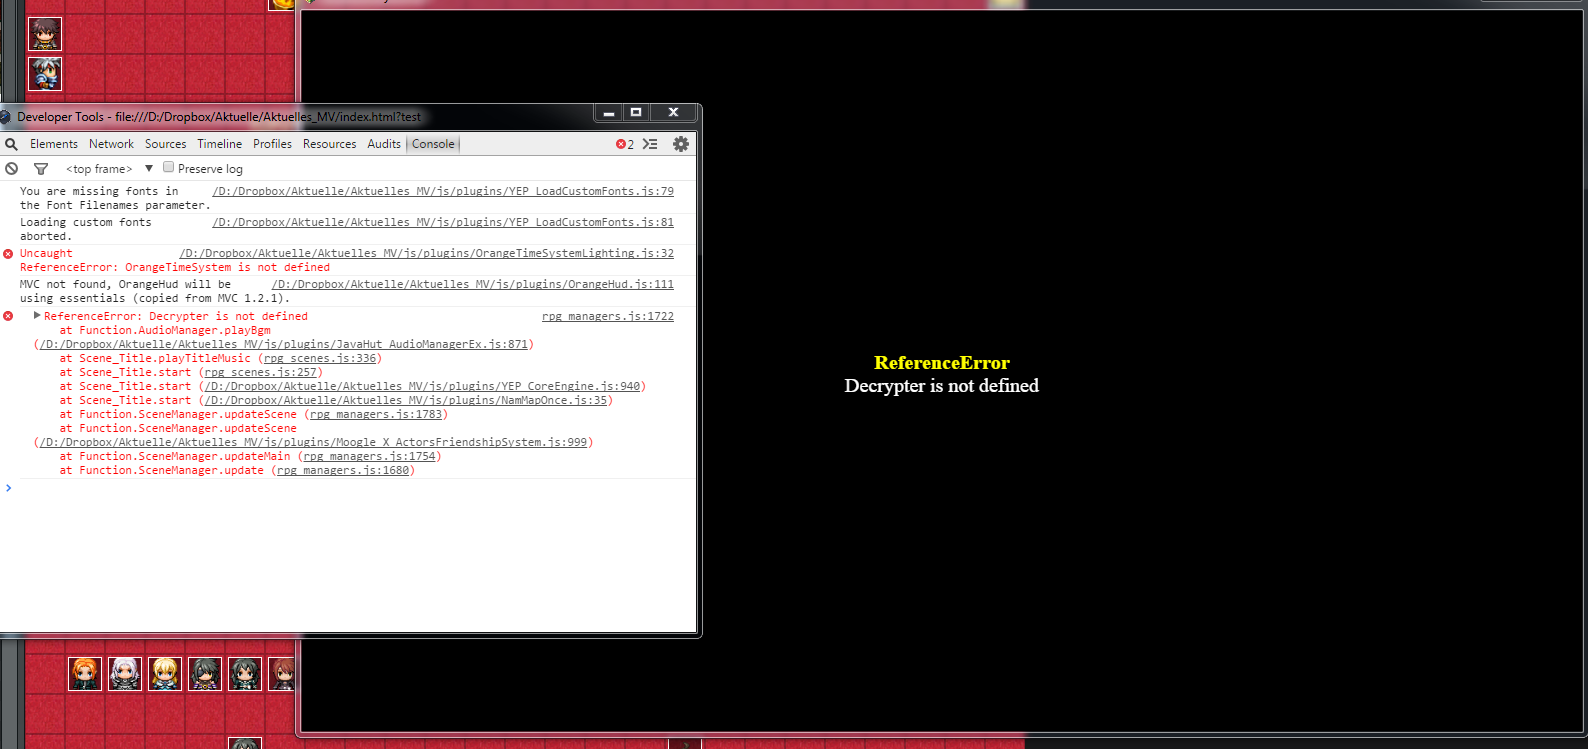The image size is (1588, 749).
Task: Open YEP_CoreEngine.js:940 link
Action: point(422,386)
